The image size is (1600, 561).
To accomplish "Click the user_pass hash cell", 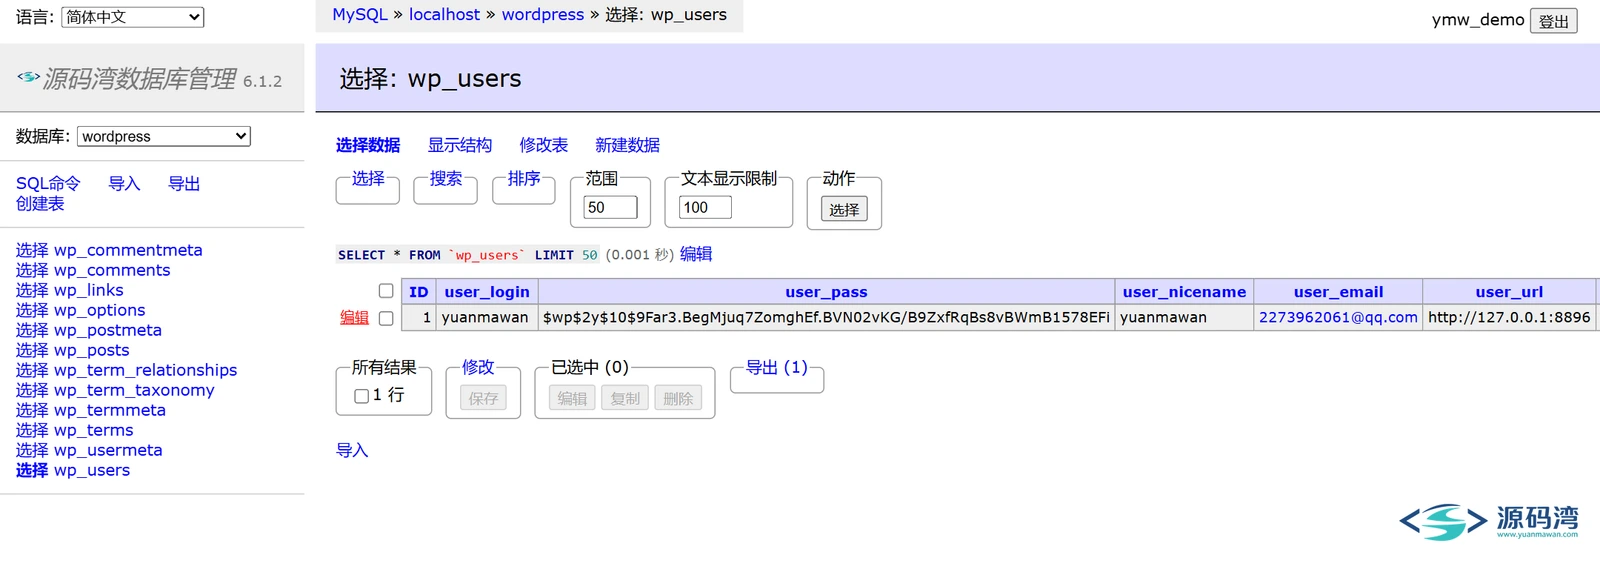I will tap(826, 317).
